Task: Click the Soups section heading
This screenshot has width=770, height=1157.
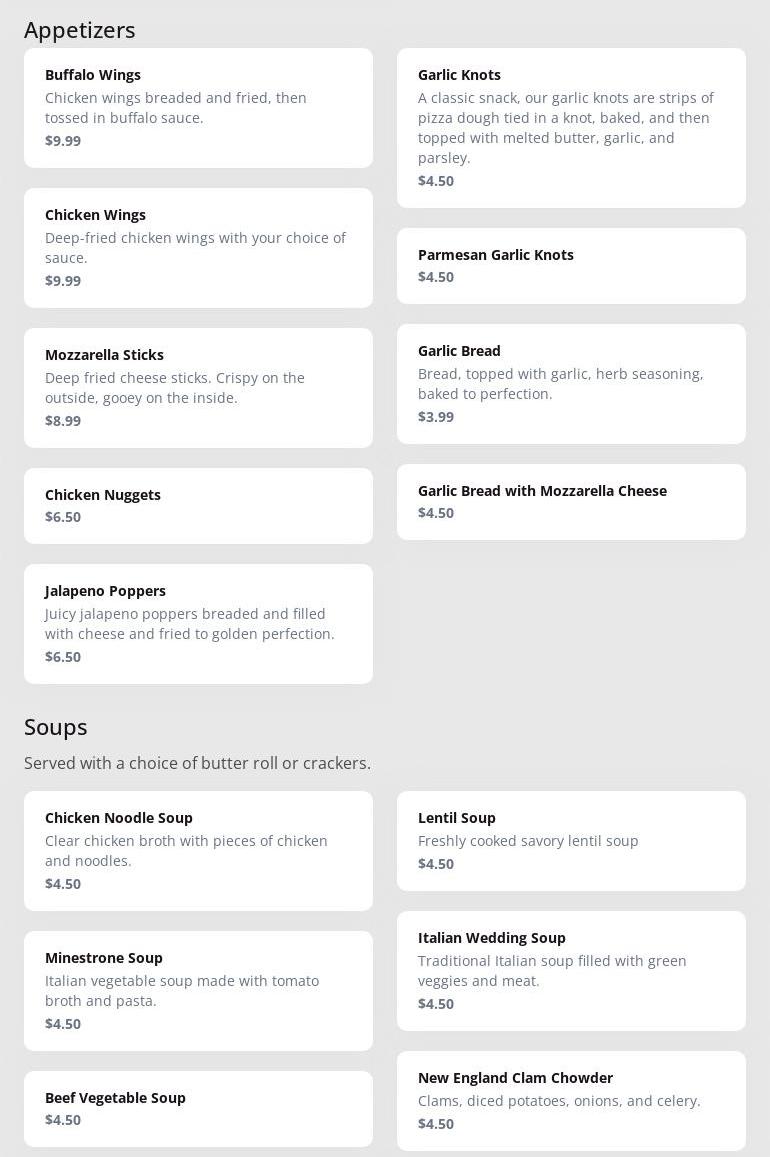Action: pyautogui.click(x=56, y=727)
